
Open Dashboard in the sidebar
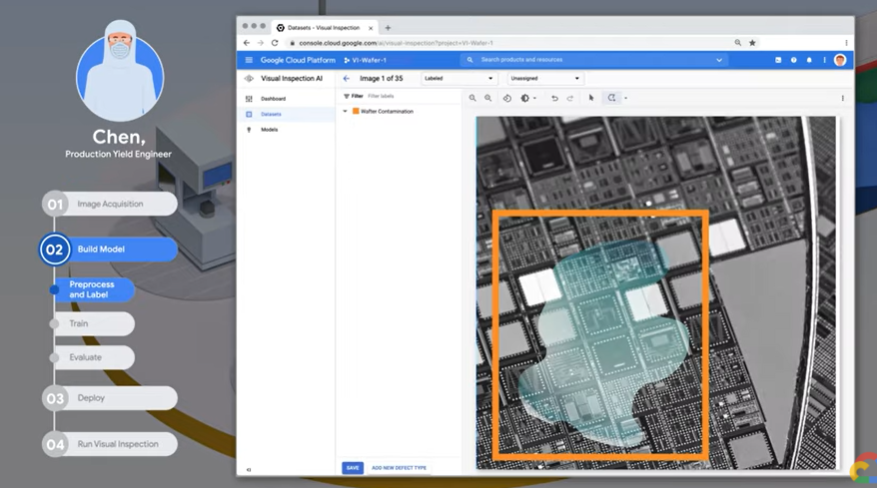point(273,99)
